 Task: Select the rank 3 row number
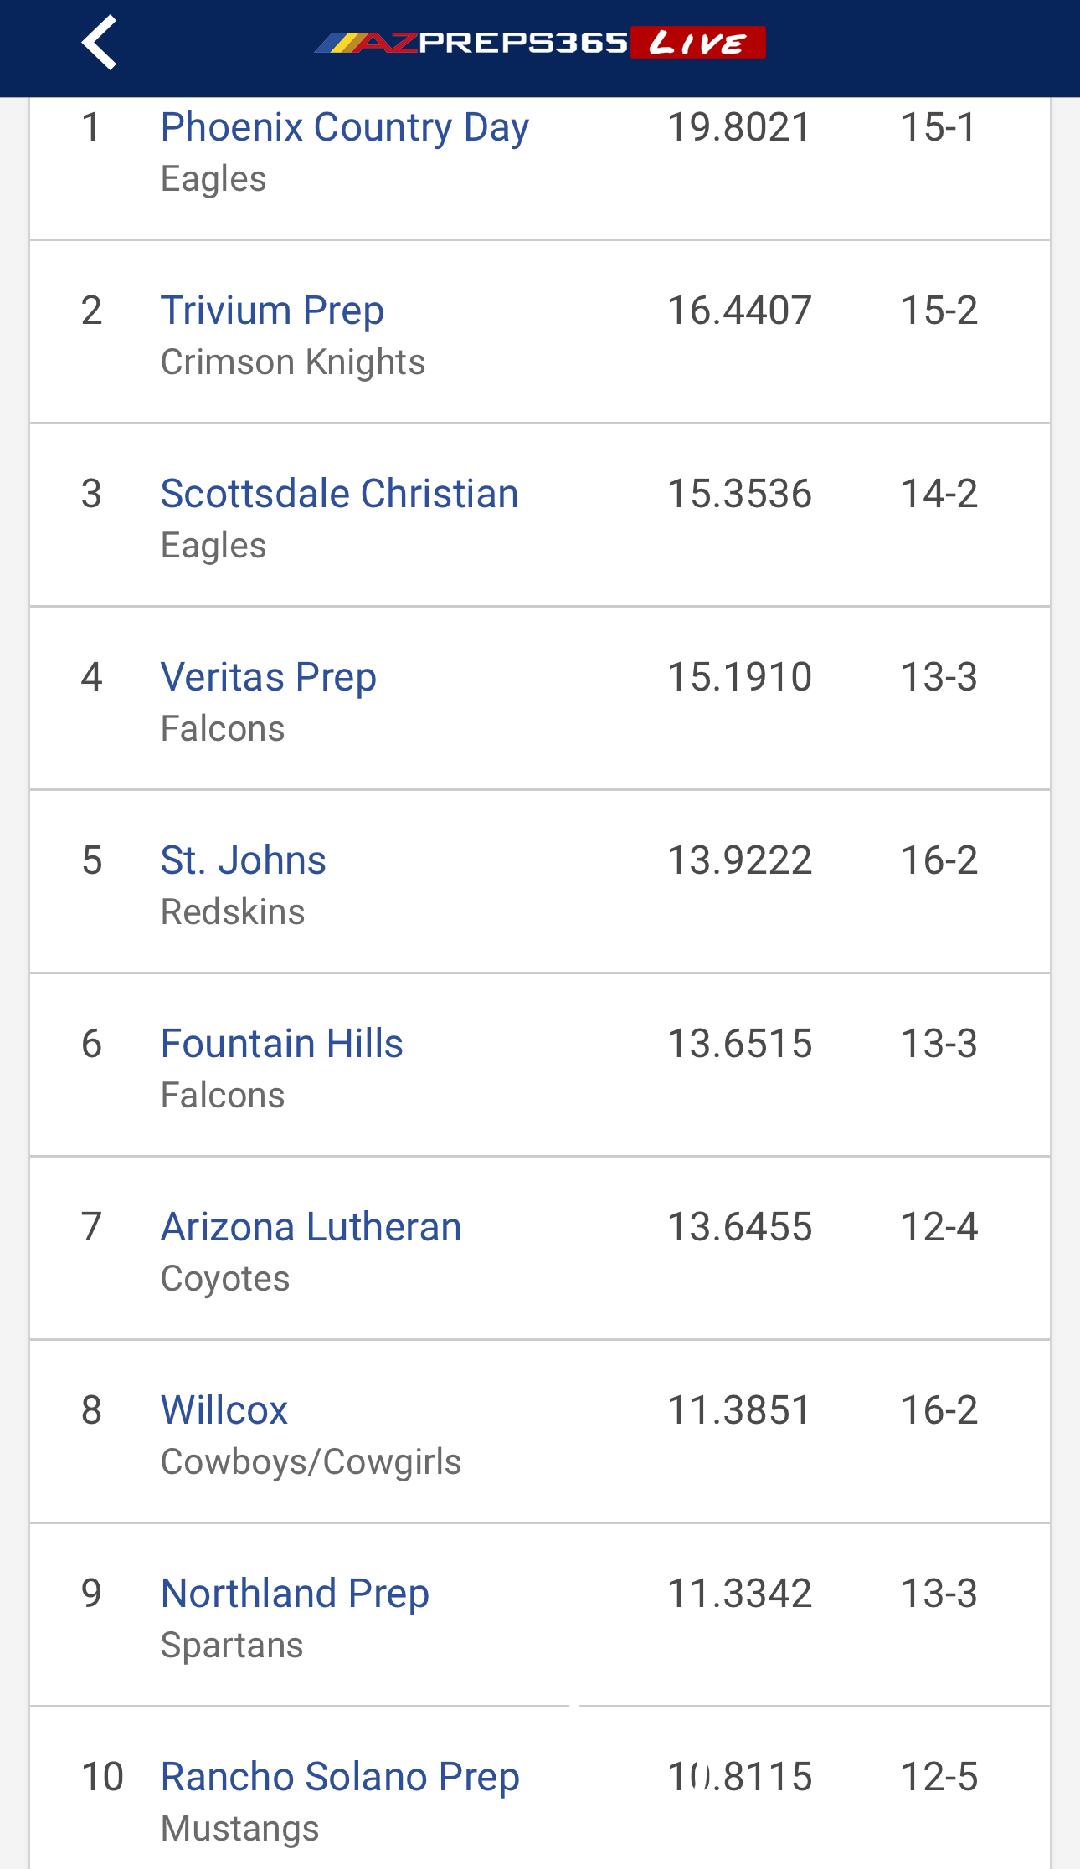point(91,494)
